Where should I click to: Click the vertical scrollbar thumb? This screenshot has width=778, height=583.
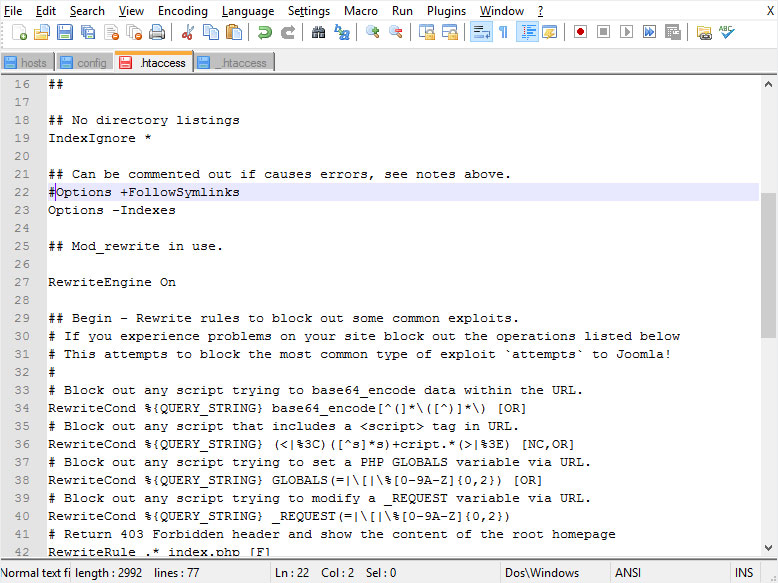tap(769, 265)
